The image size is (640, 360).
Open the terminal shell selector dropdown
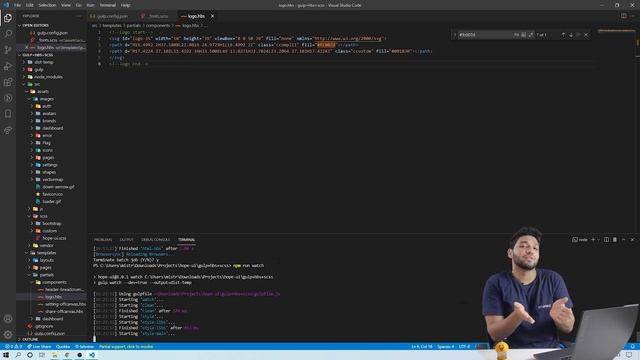coord(598,240)
